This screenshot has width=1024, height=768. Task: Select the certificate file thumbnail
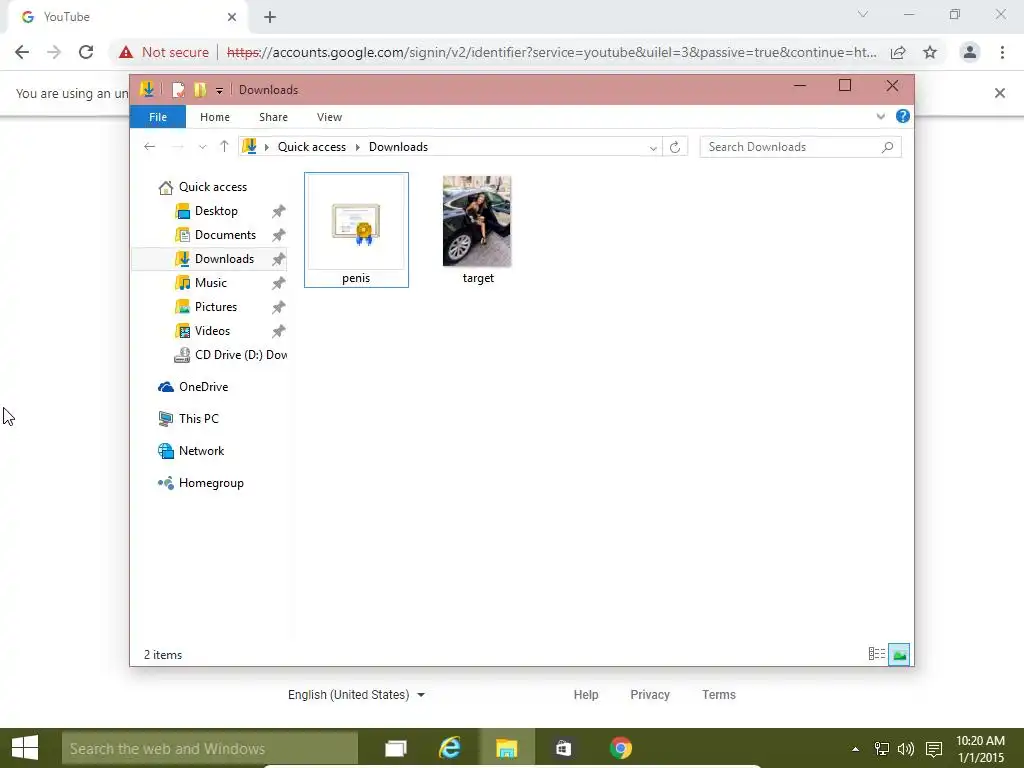click(356, 230)
